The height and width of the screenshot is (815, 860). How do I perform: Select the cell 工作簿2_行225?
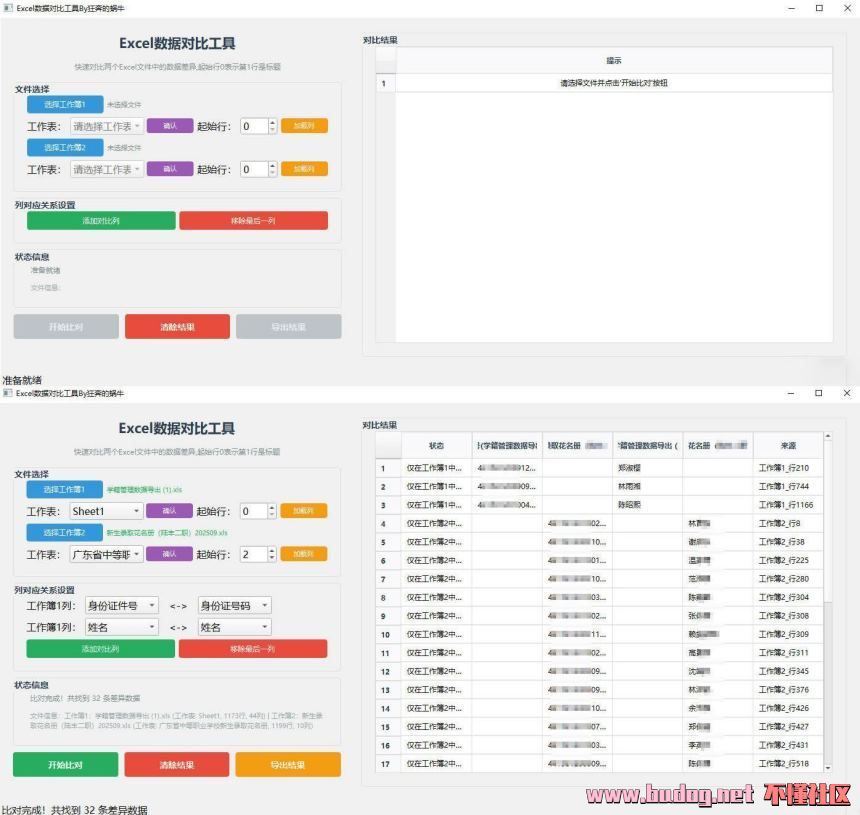[x=788, y=560]
